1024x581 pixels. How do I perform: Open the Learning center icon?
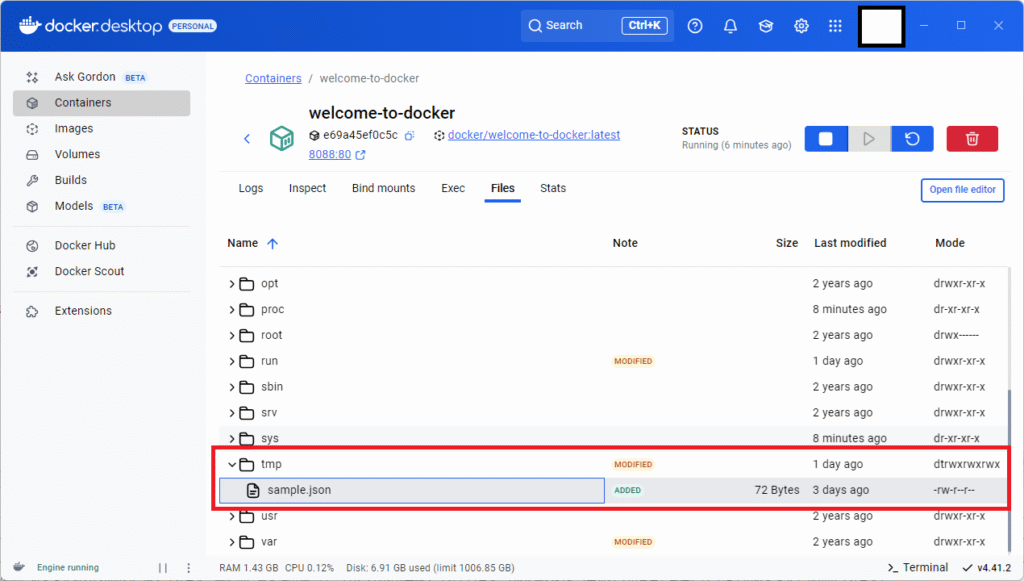pos(765,26)
